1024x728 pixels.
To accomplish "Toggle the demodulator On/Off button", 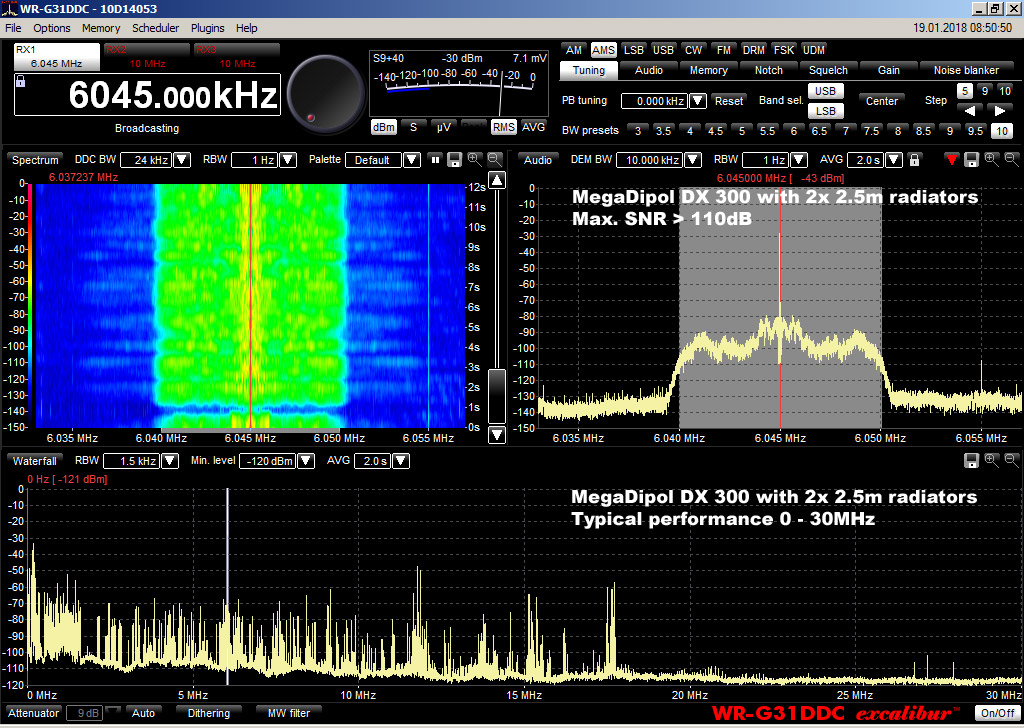I will (x=997, y=713).
